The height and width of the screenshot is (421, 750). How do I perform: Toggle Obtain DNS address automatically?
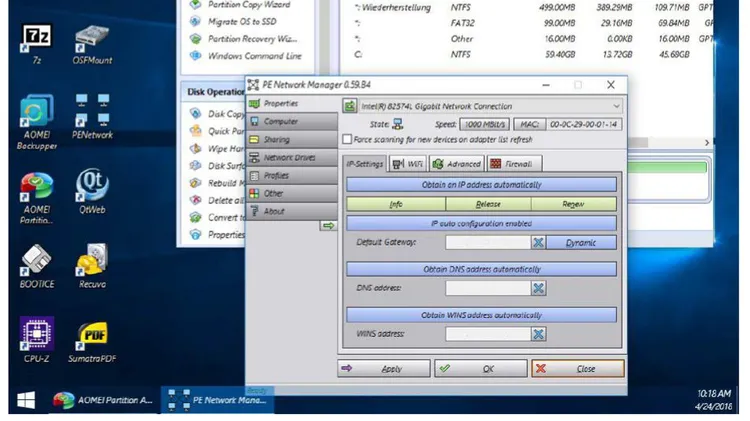tap(481, 269)
